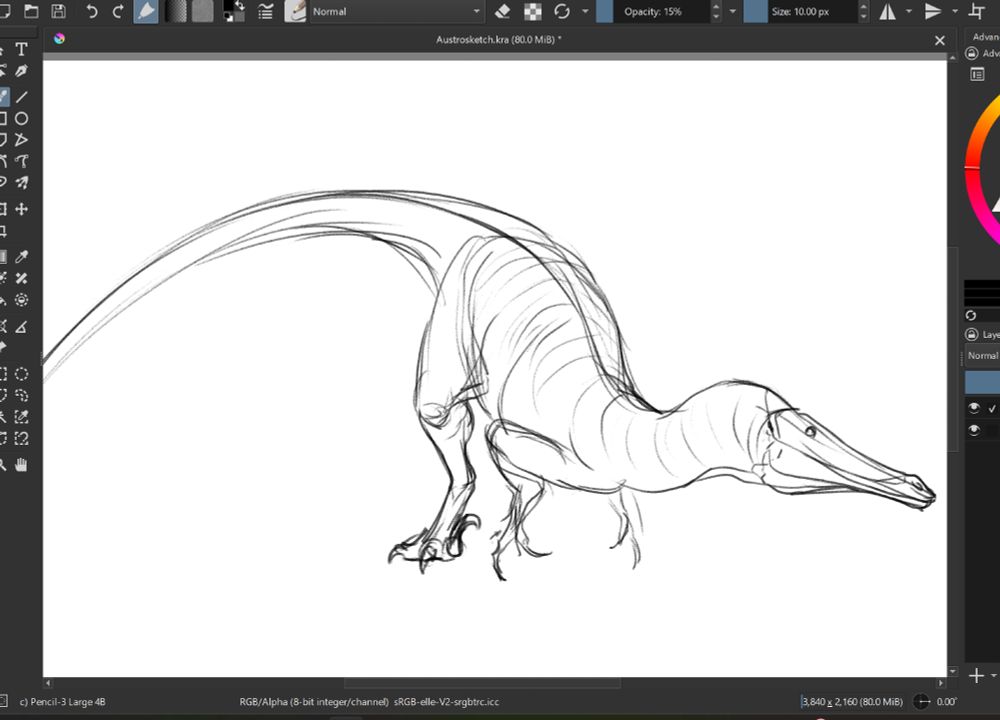This screenshot has width=1000, height=720.
Task: Open an existing document via folder icon
Action: coord(31,11)
